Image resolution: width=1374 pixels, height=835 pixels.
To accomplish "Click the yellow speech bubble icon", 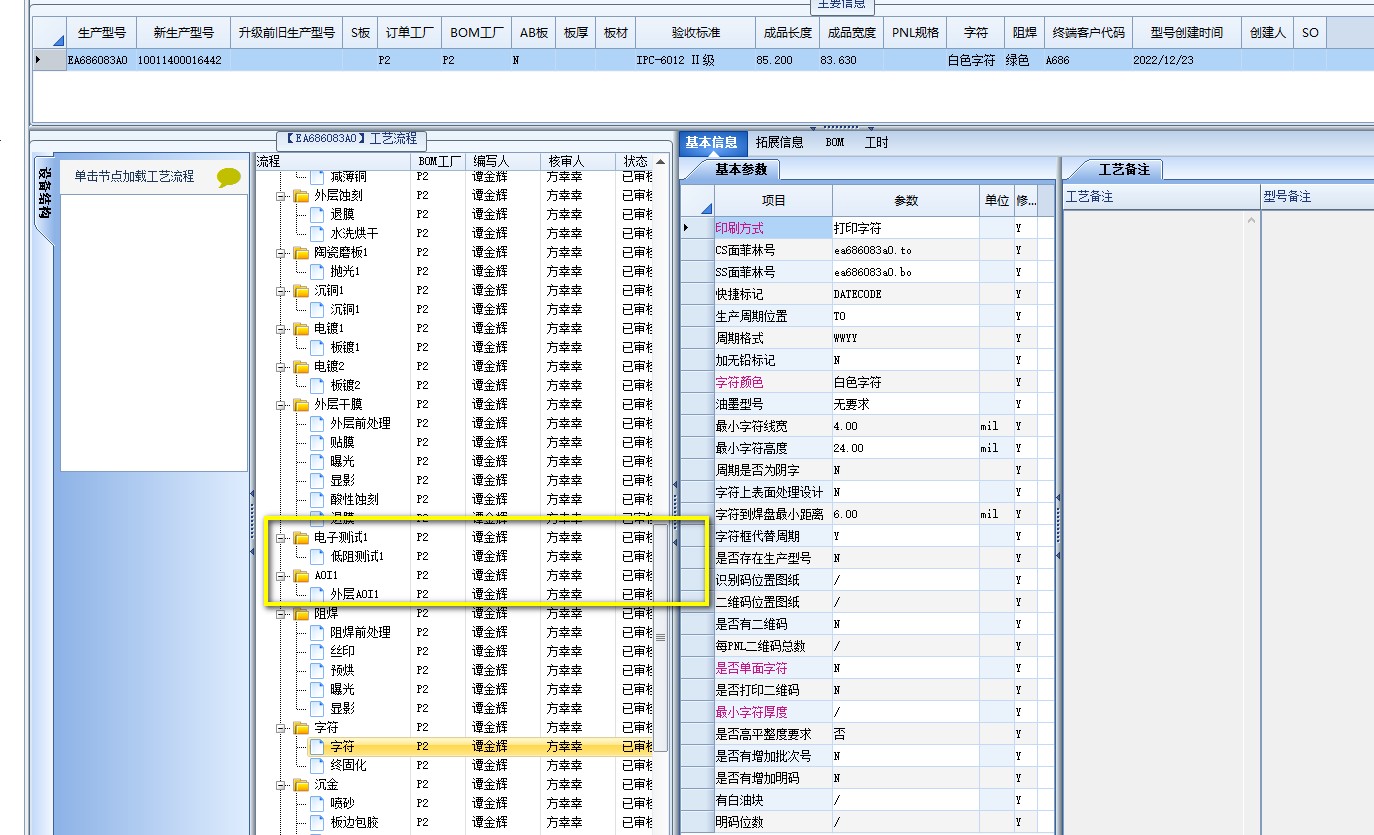I will point(229,178).
